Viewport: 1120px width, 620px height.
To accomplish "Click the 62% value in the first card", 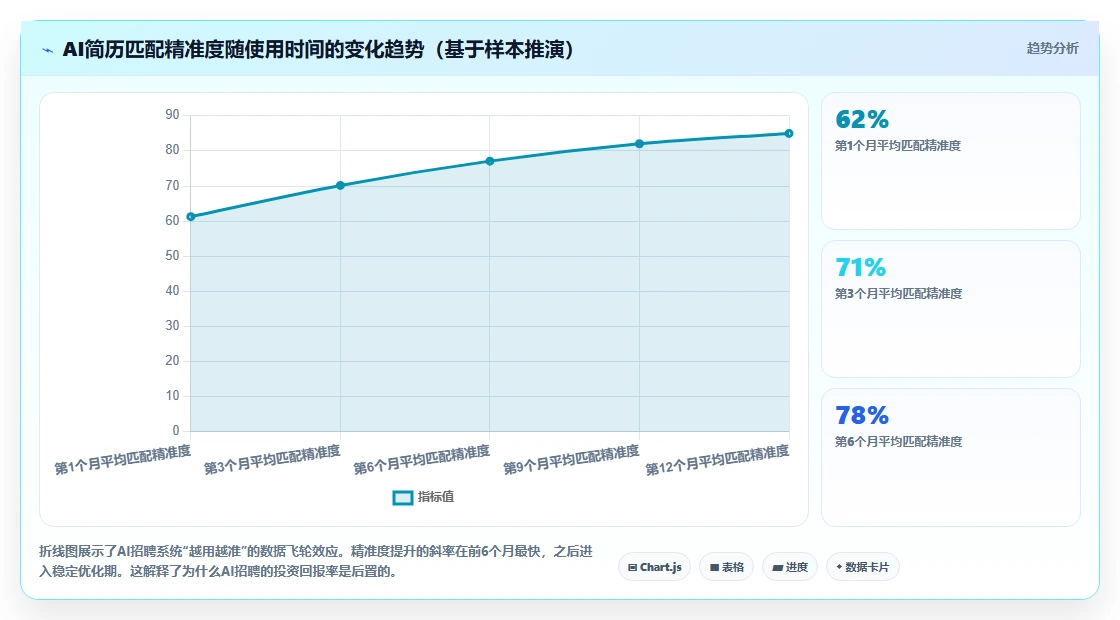I will pyautogui.click(x=862, y=119).
